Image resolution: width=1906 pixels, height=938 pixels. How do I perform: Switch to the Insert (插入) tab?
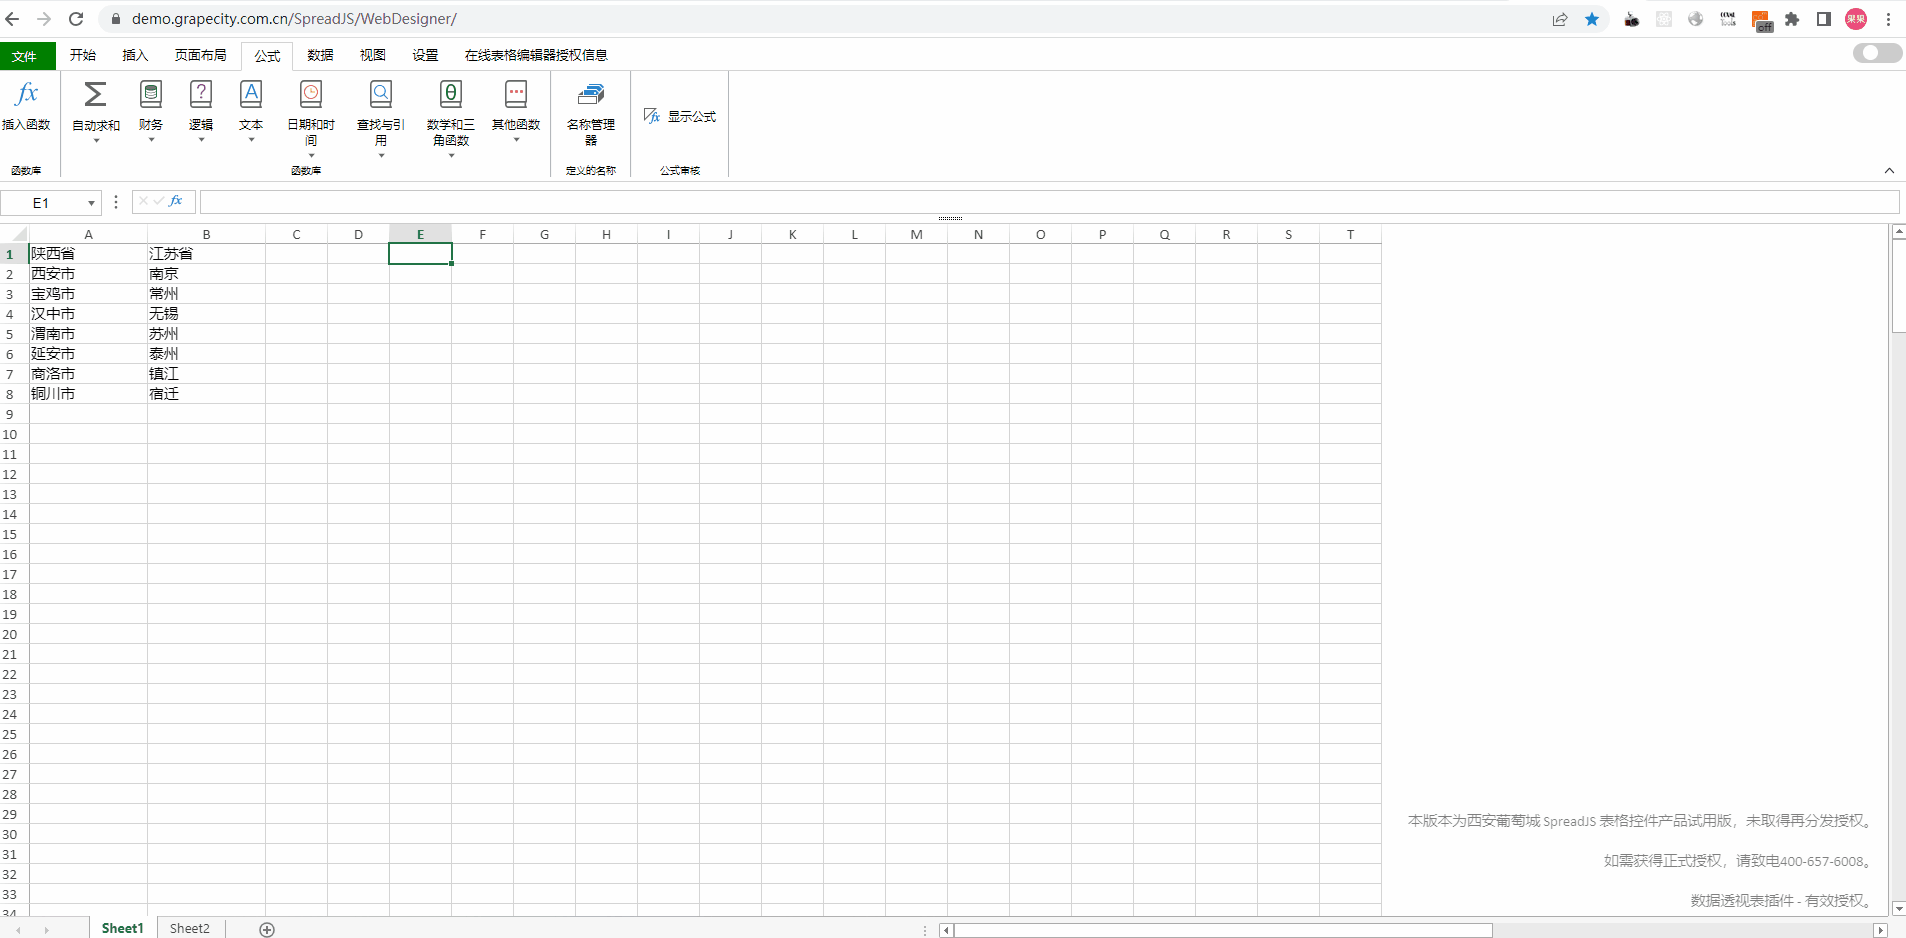(x=135, y=55)
